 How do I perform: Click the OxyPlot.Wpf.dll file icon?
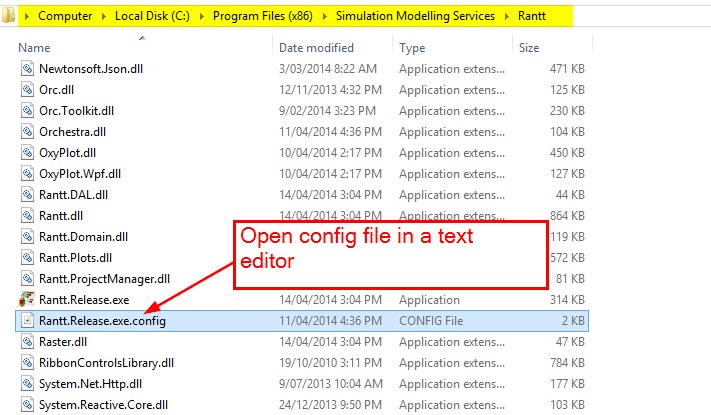[x=27, y=174]
